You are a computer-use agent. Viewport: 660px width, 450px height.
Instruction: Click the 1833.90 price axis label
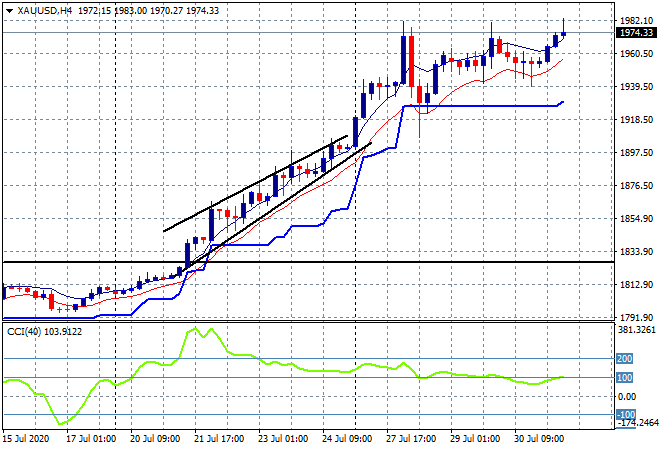636,251
